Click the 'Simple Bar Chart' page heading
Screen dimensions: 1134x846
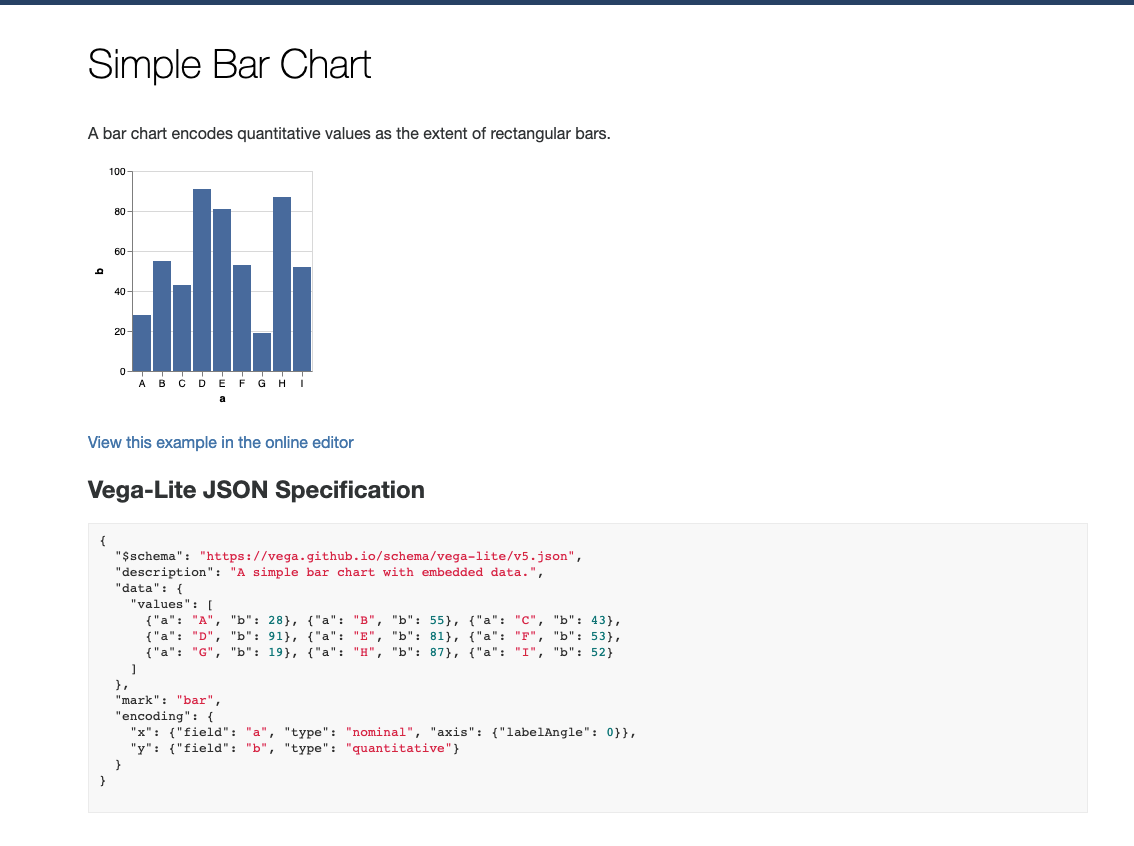[x=229, y=65]
